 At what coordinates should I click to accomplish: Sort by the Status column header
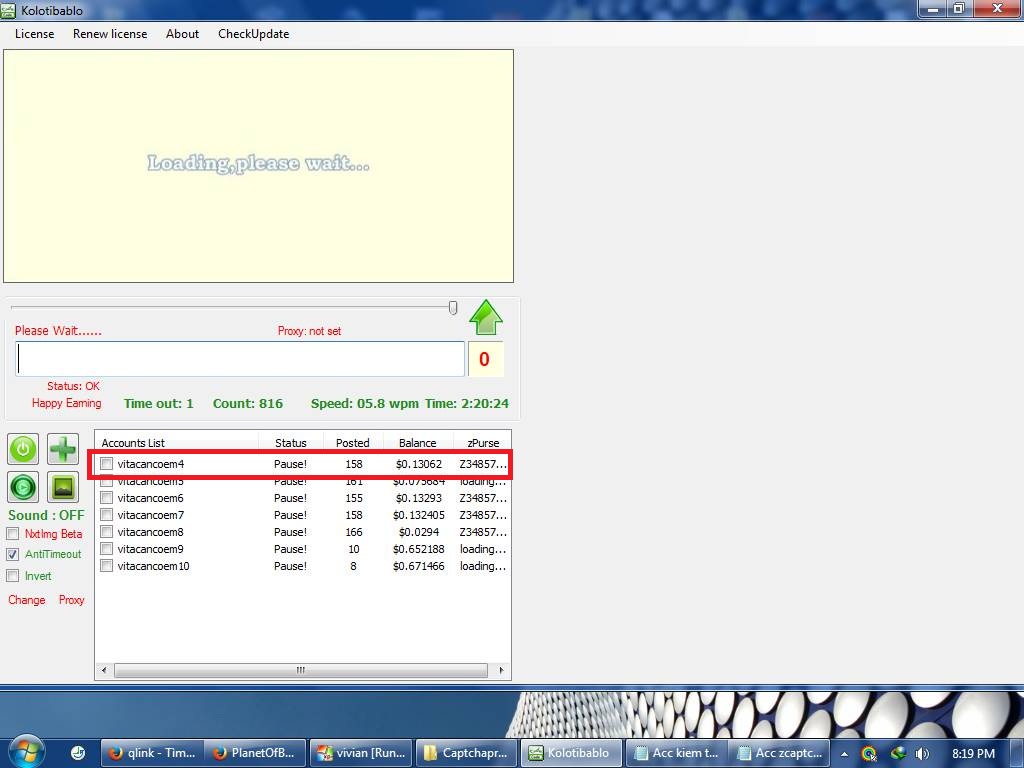click(291, 443)
